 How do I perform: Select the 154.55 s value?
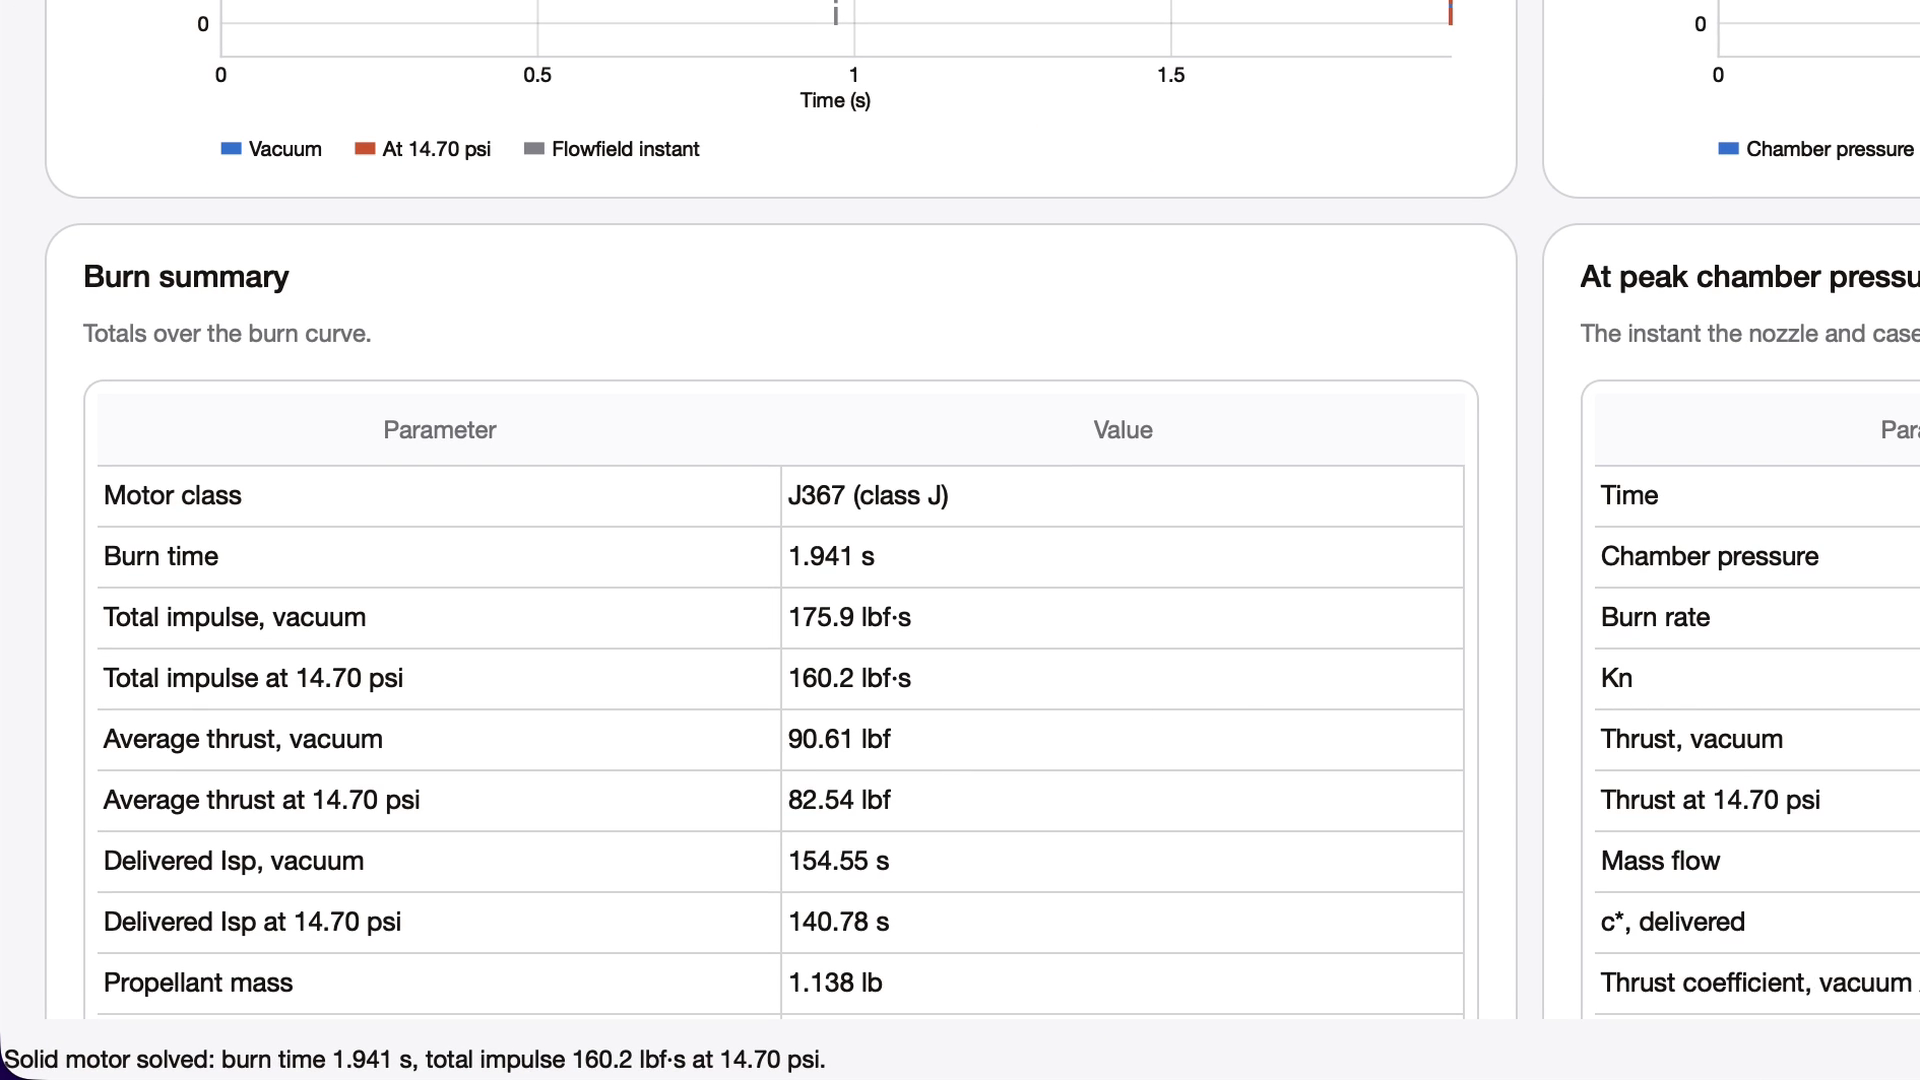coord(838,862)
